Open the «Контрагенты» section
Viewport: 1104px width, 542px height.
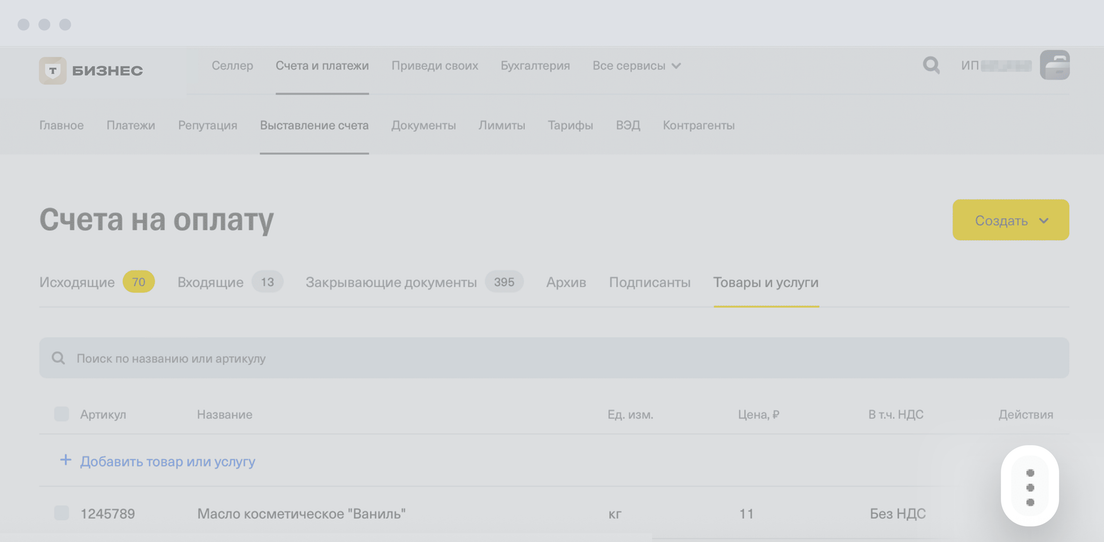(x=698, y=125)
